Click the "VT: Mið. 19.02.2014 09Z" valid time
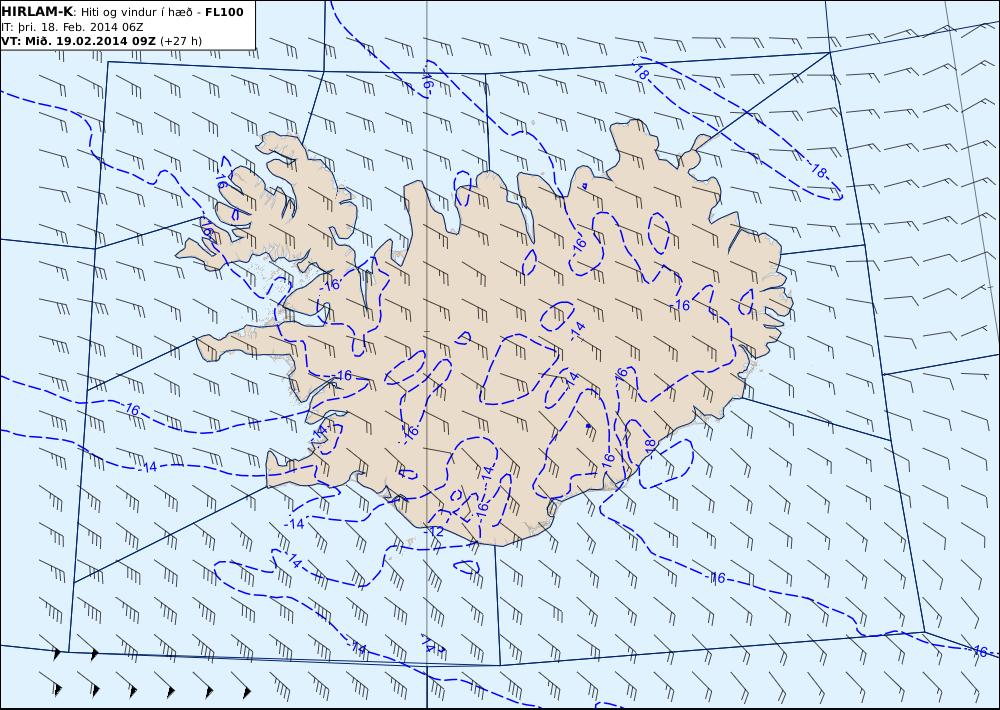The height and width of the screenshot is (710, 1000). click(x=78, y=41)
